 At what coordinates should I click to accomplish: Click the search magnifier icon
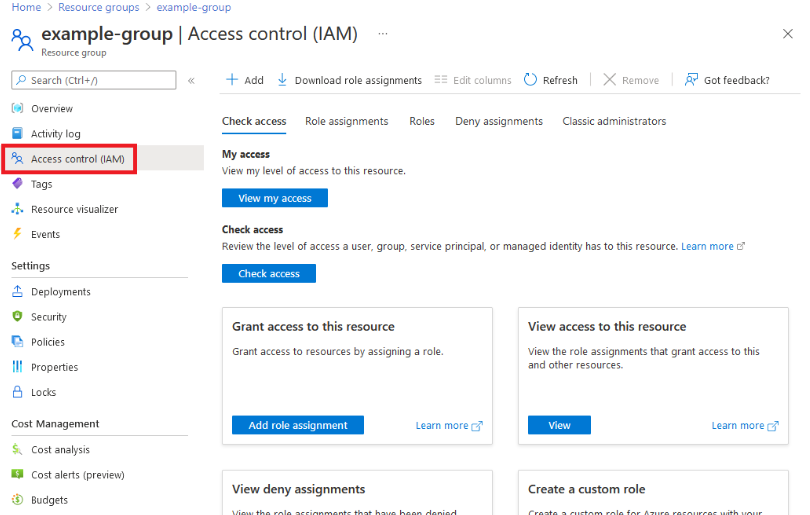[x=21, y=80]
